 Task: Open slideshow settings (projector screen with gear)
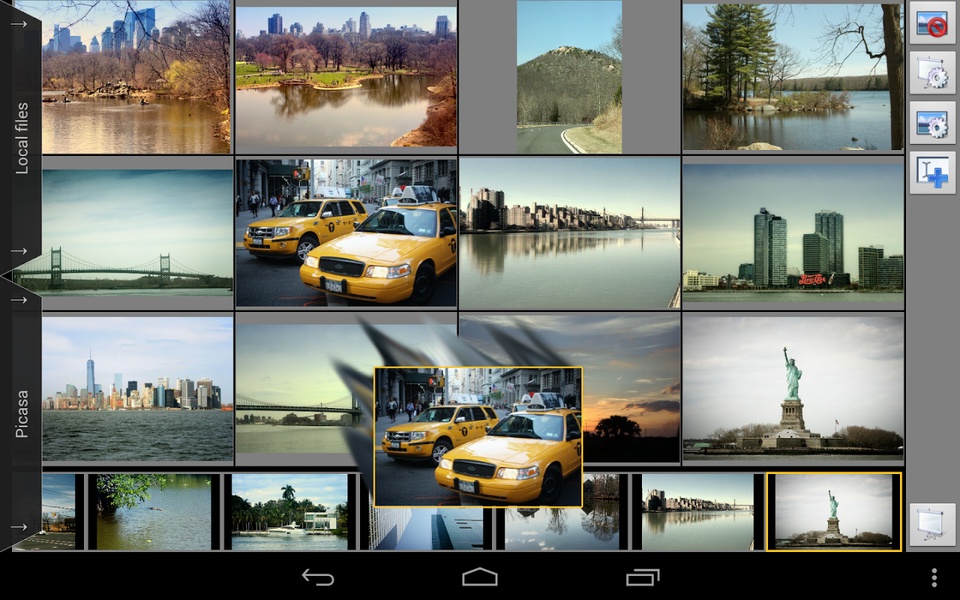point(932,73)
